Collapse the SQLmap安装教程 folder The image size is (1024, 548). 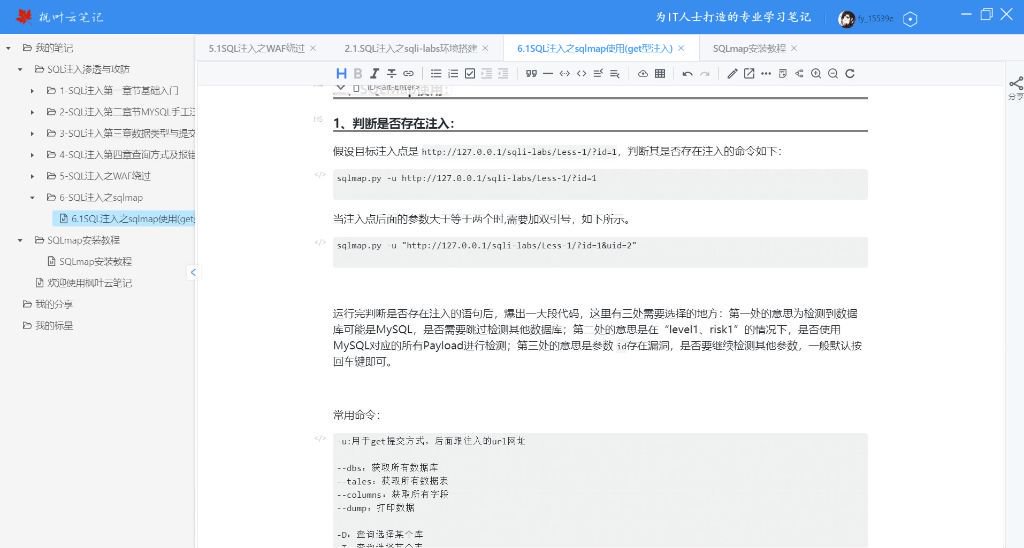point(20,240)
